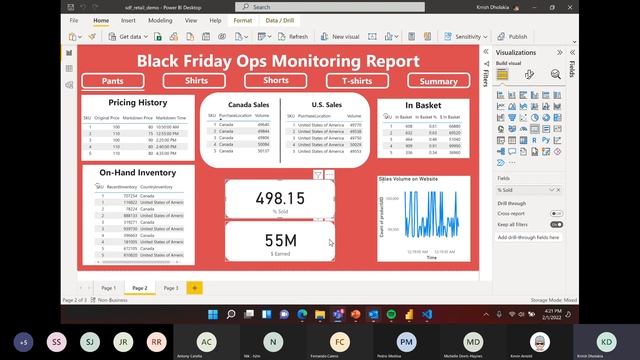This screenshot has height=360, width=640.
Task: Switch to Model view in left sidebar
Action: coord(69,85)
